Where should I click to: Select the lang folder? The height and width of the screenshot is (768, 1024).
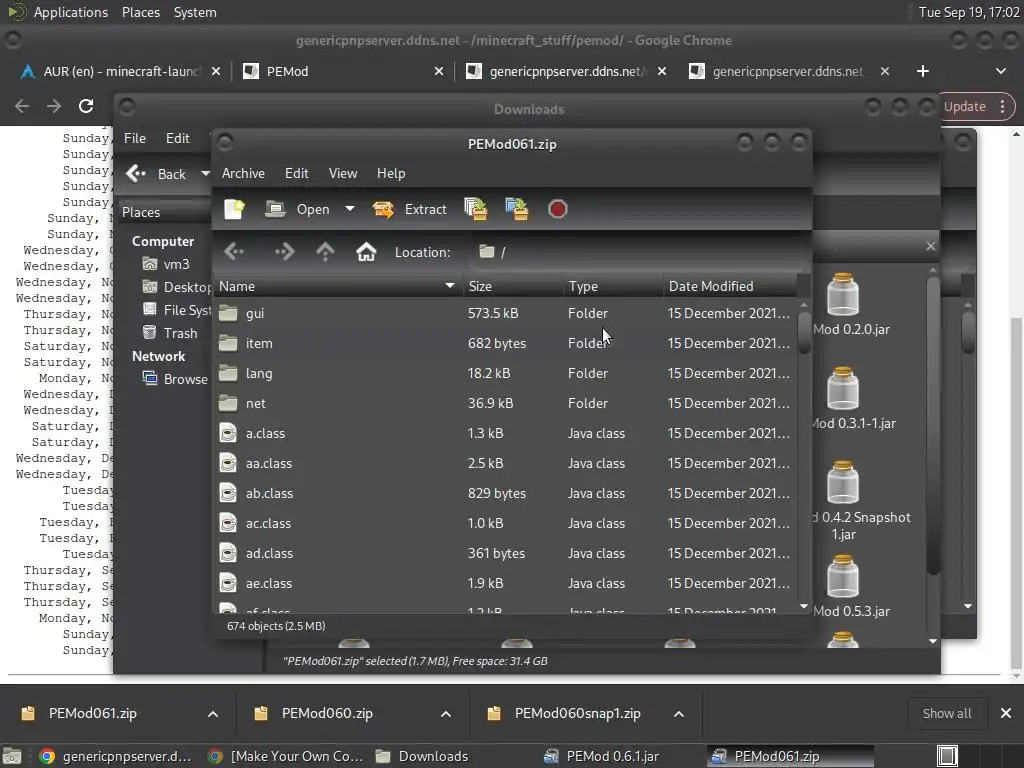[505, 374]
